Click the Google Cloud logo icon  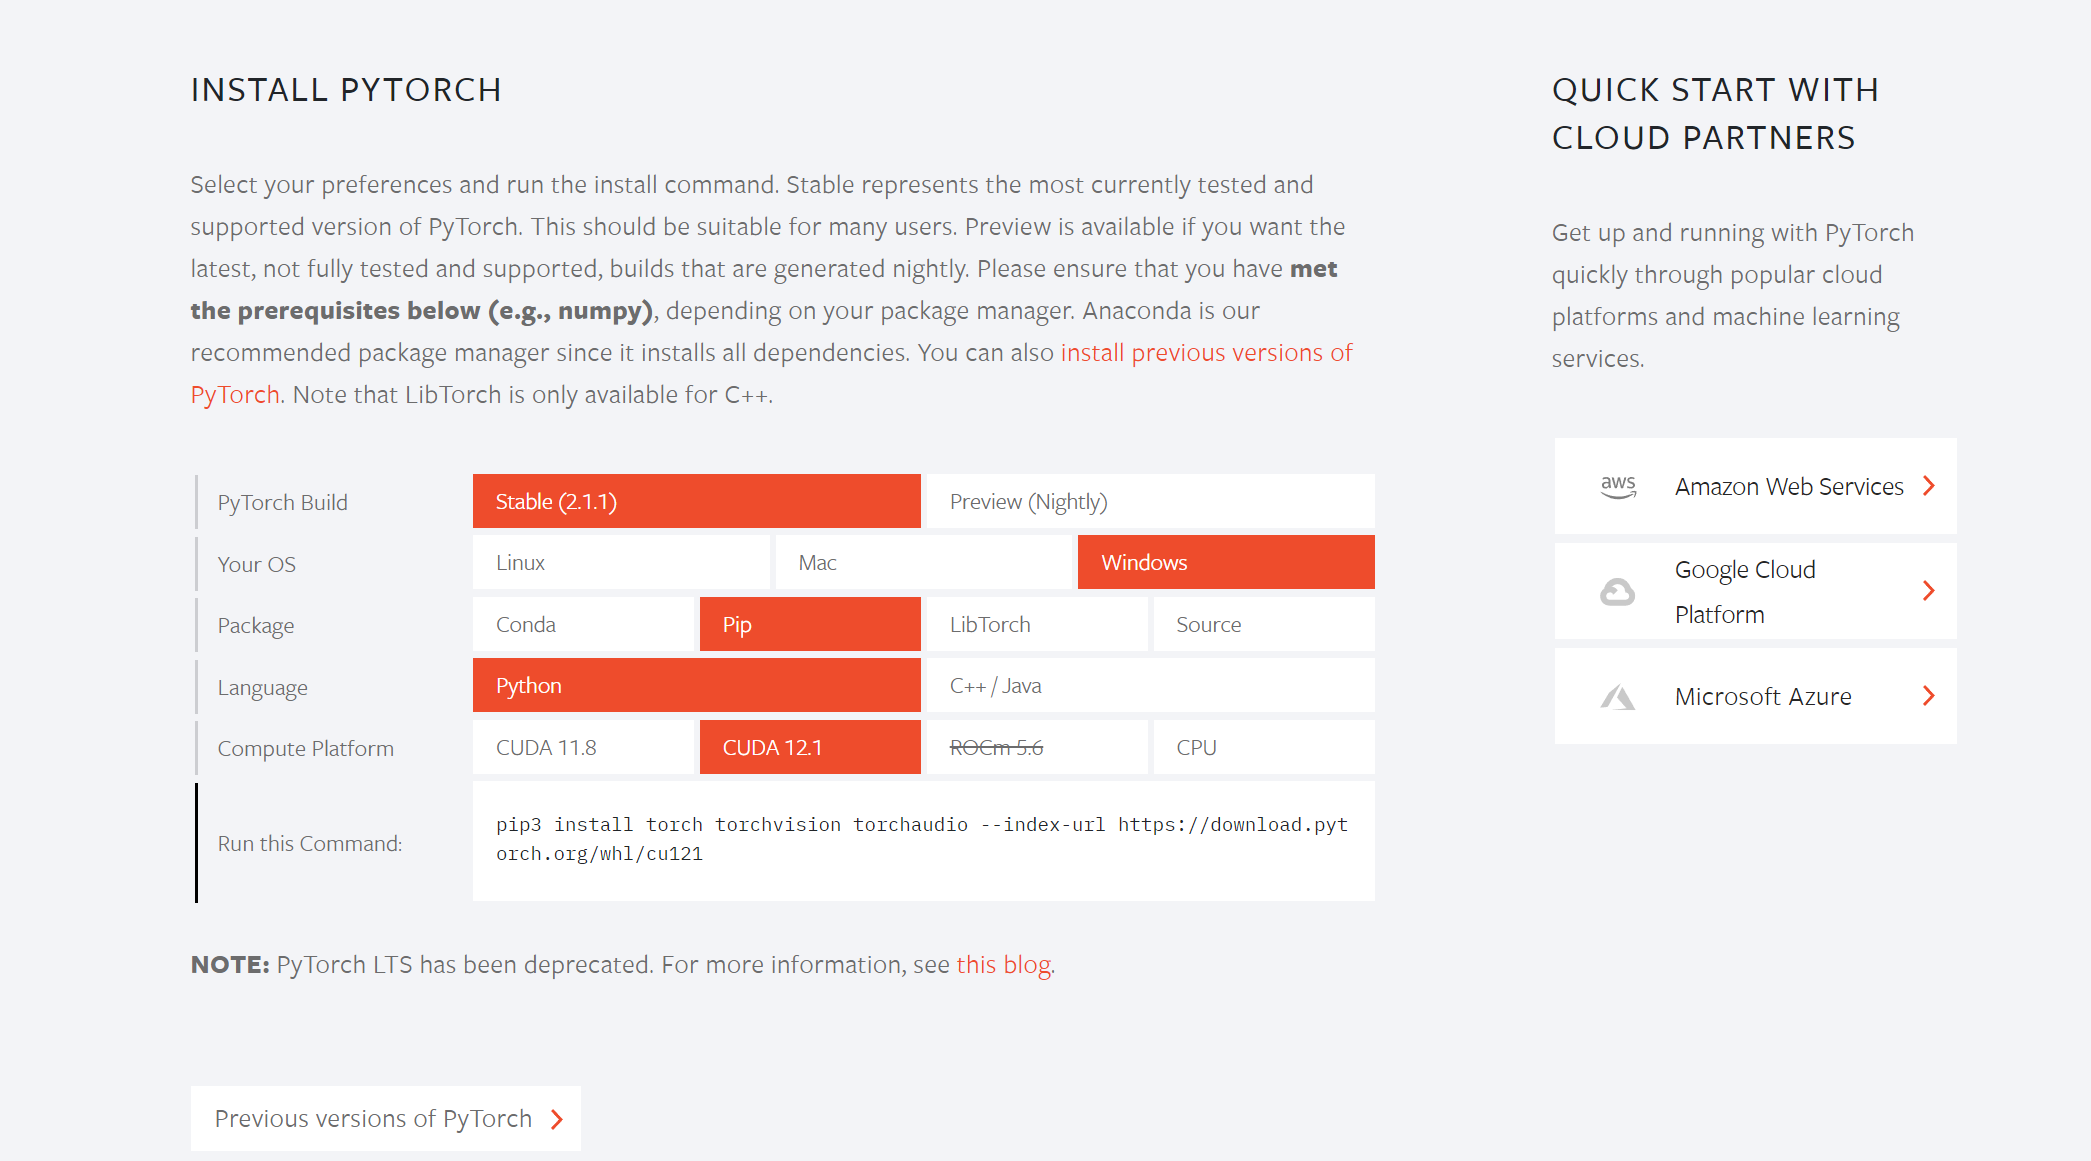(x=1617, y=592)
